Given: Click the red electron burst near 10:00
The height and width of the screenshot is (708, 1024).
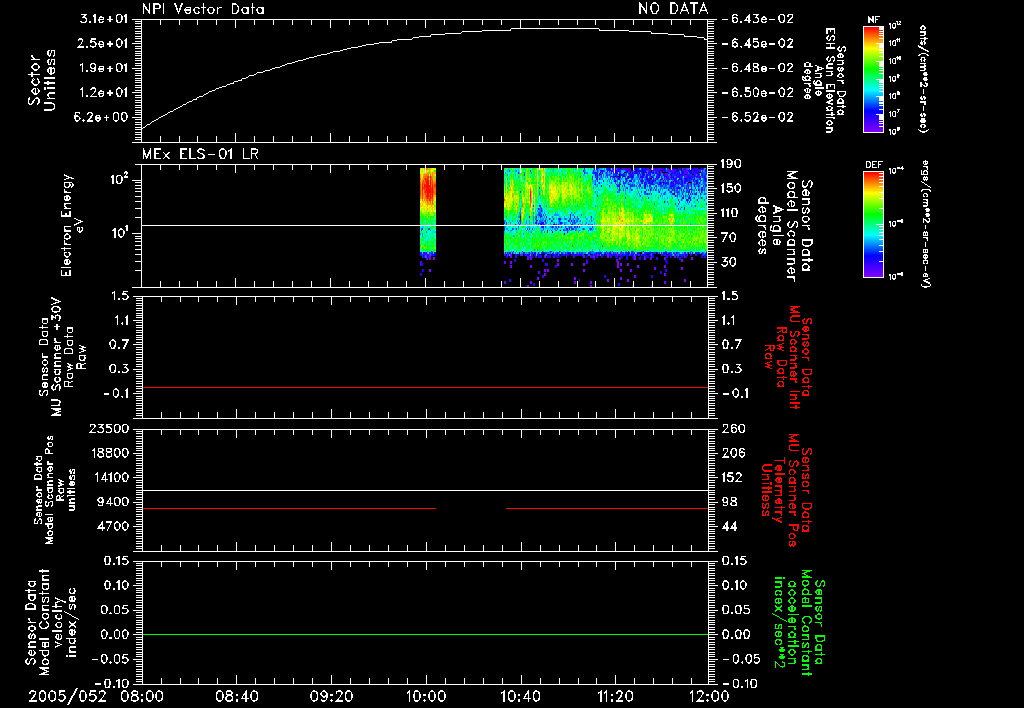Looking at the screenshot, I should coord(428,210).
